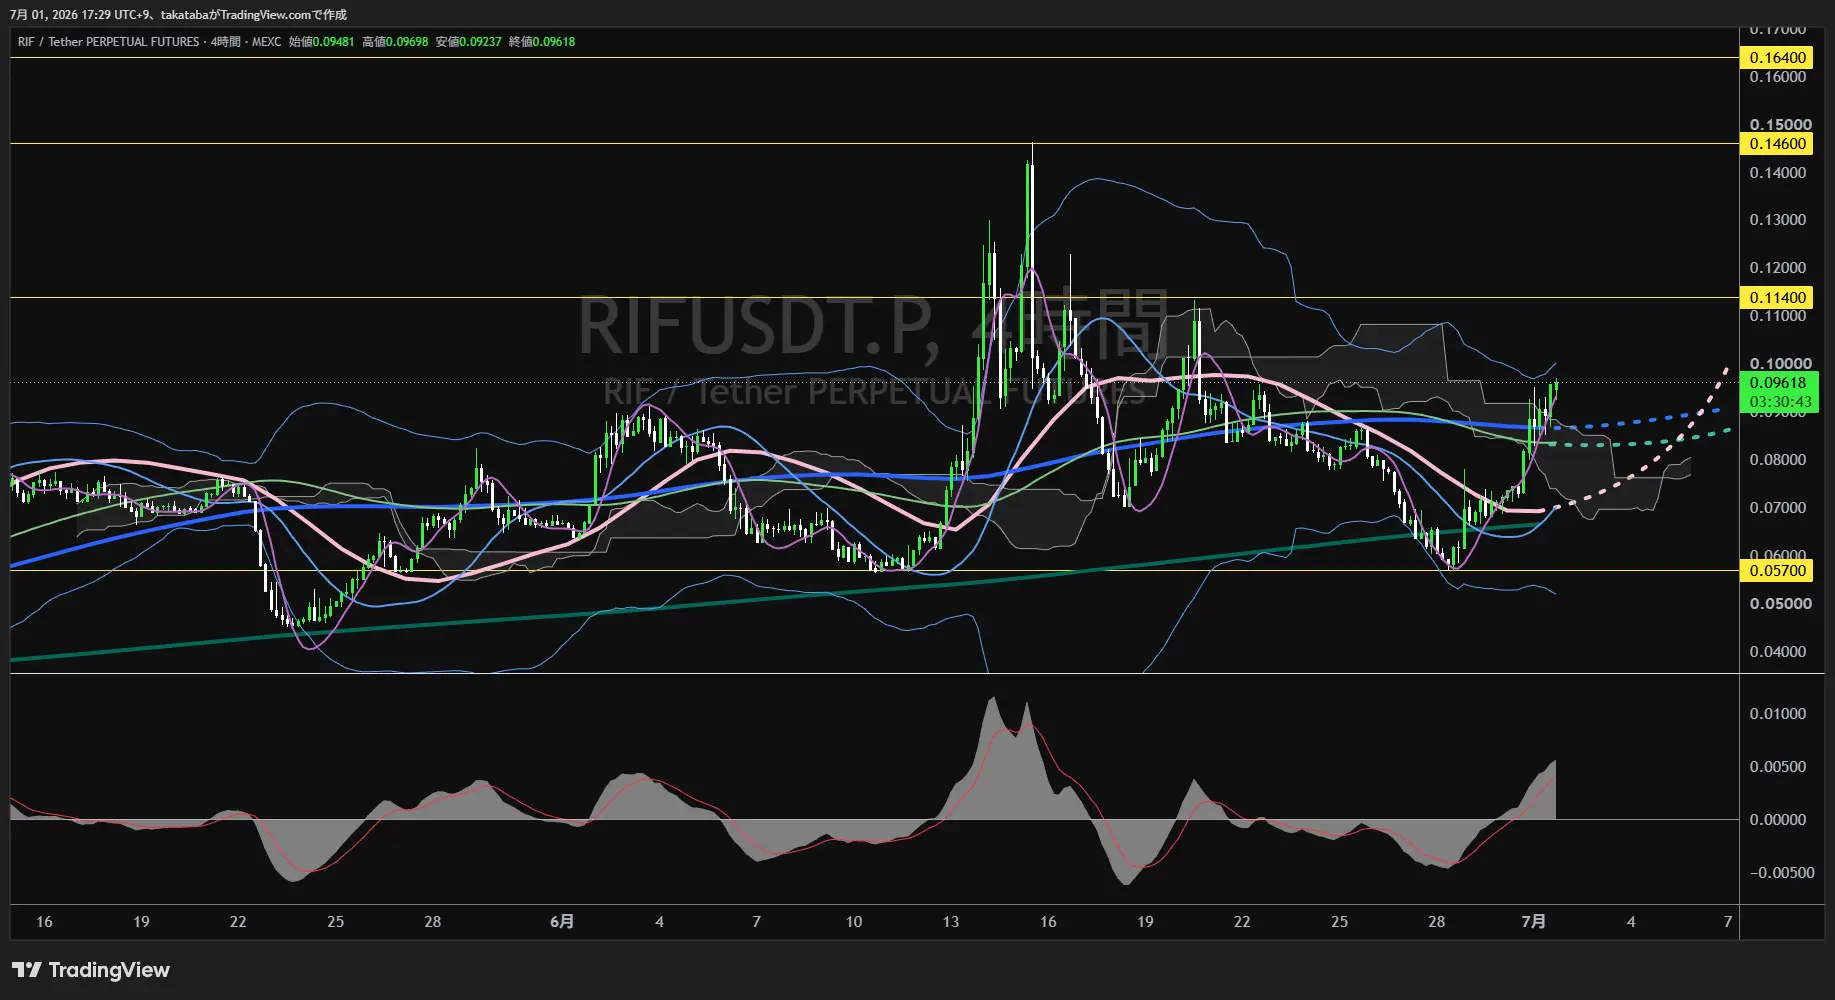Click the RIF / Tether PERPETUAL FUTURES symbol title
This screenshot has height=1000, width=1835.
coord(108,42)
